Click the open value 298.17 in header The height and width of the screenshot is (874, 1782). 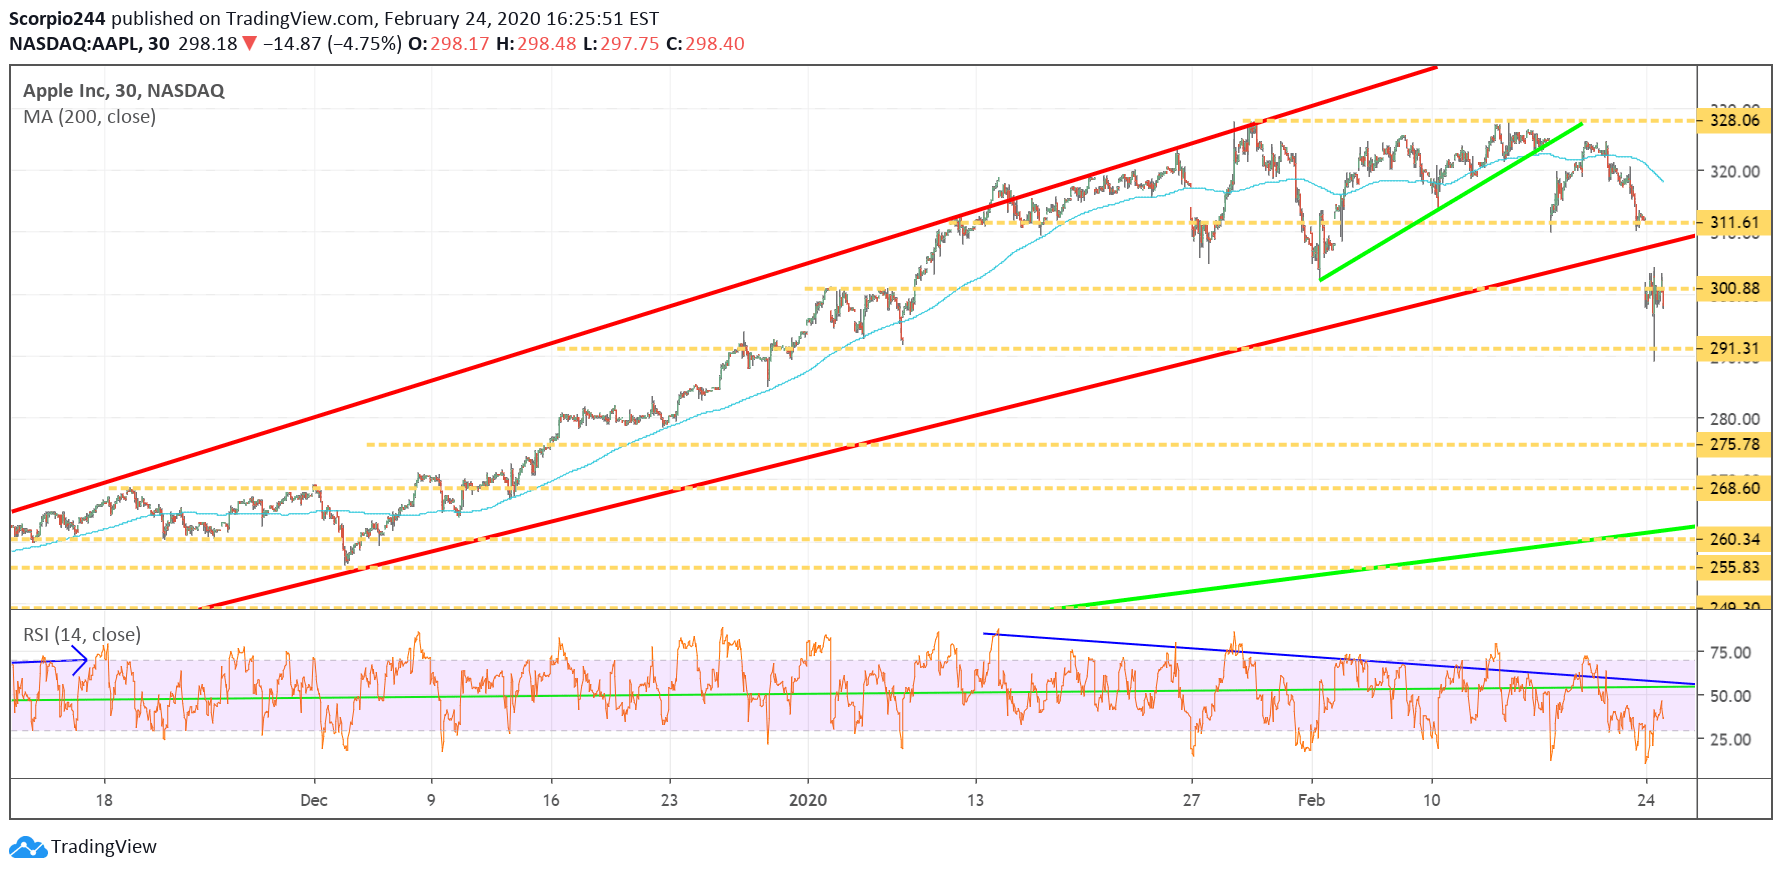pyautogui.click(x=460, y=44)
